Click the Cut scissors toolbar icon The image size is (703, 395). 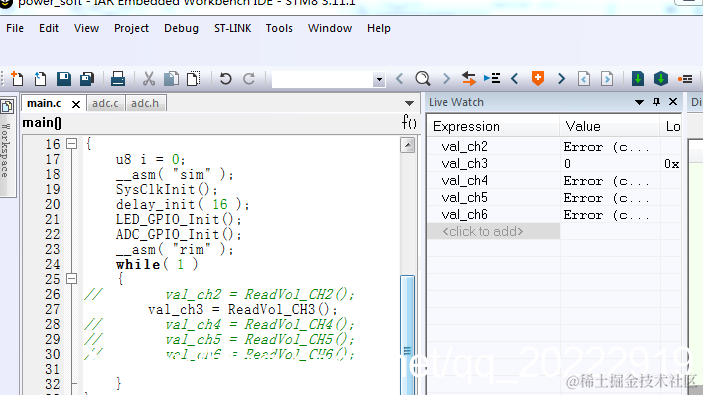149,79
